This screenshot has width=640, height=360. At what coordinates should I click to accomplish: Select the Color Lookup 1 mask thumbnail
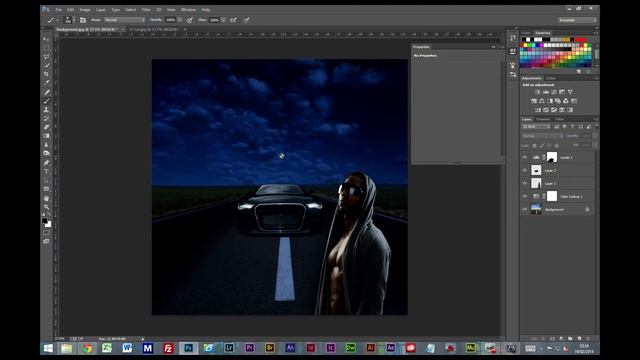pyautogui.click(x=552, y=196)
